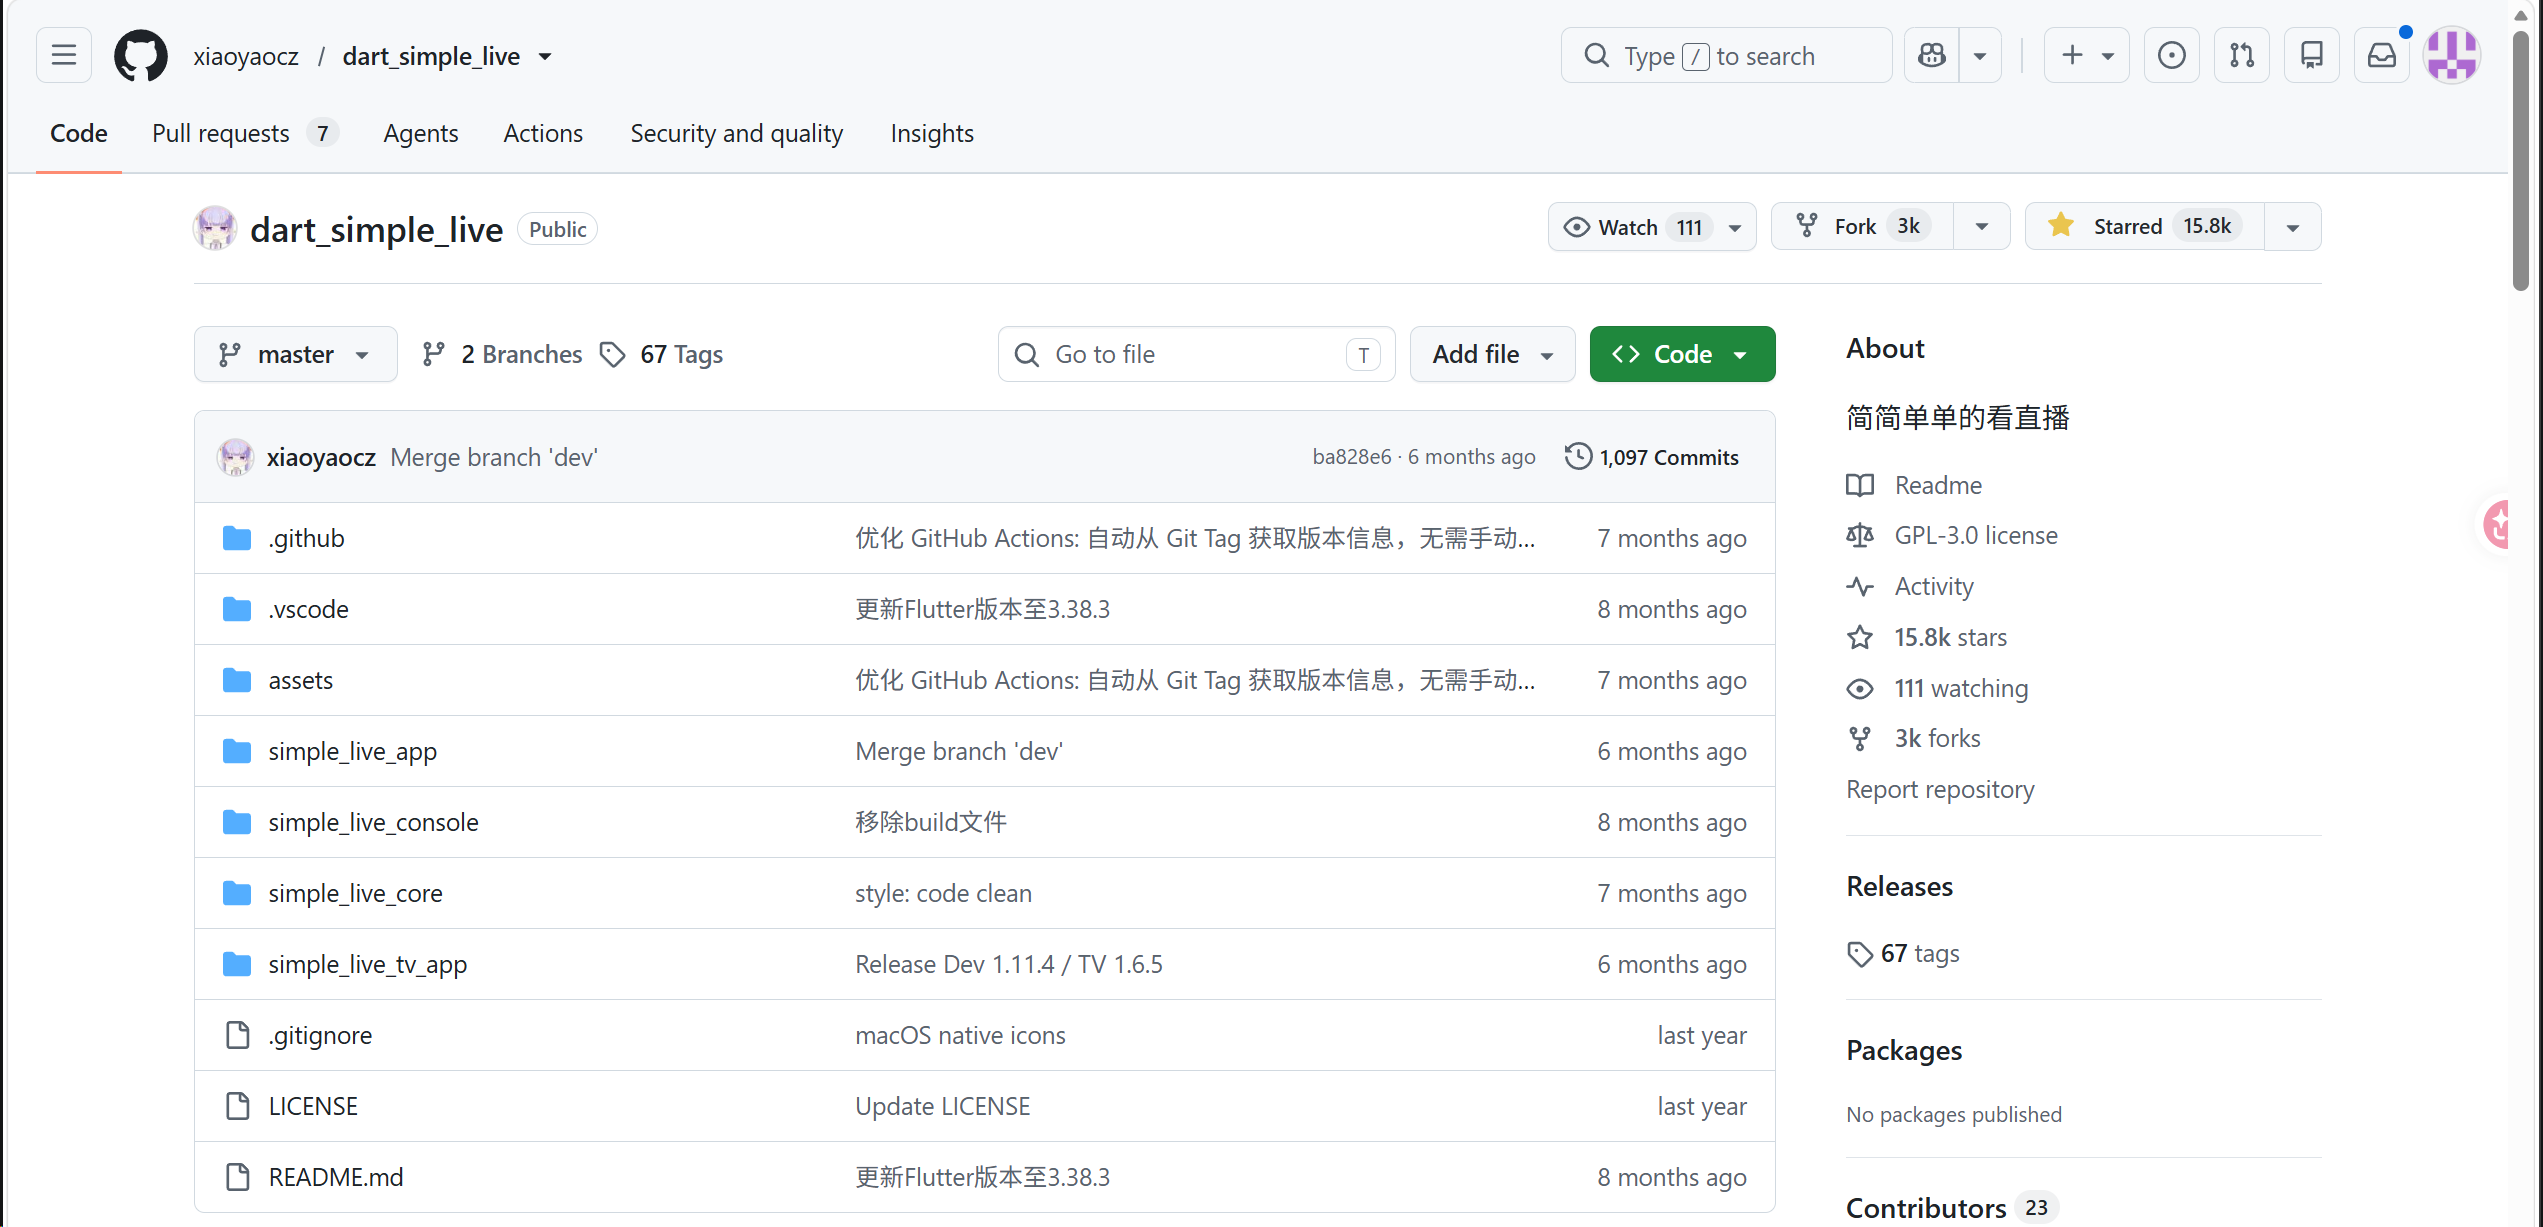Click the .vscode folder icon
The width and height of the screenshot is (2543, 1227).
click(237, 609)
